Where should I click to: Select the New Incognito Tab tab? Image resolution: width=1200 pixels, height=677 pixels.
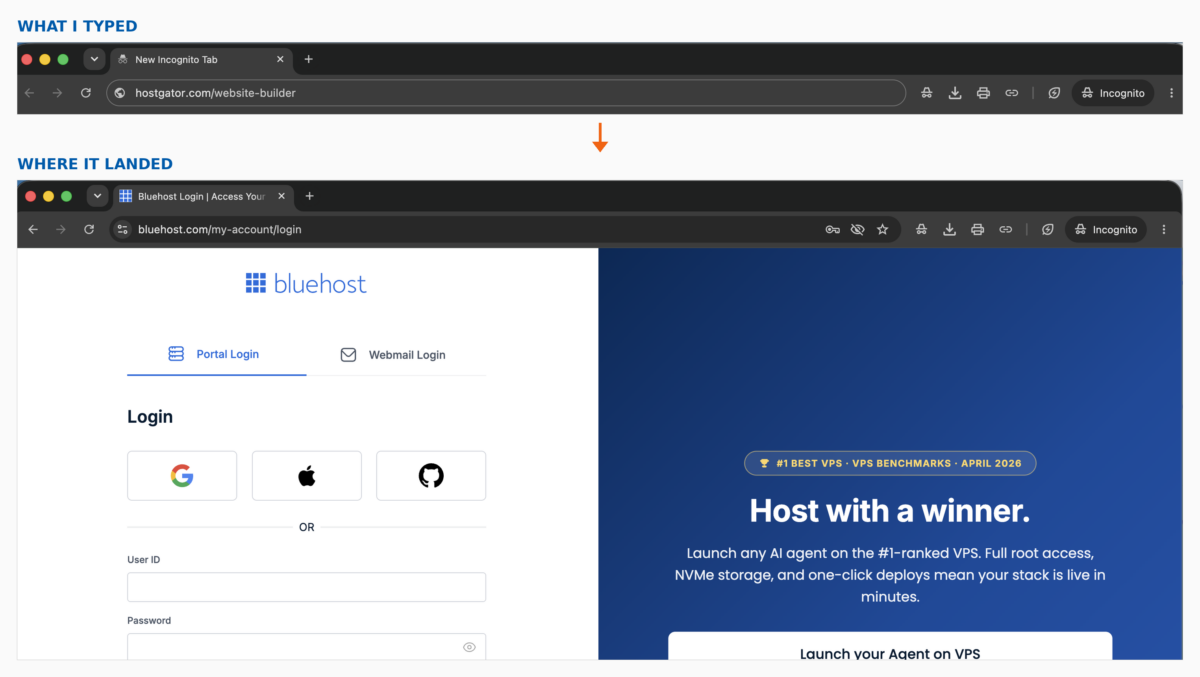[200, 59]
